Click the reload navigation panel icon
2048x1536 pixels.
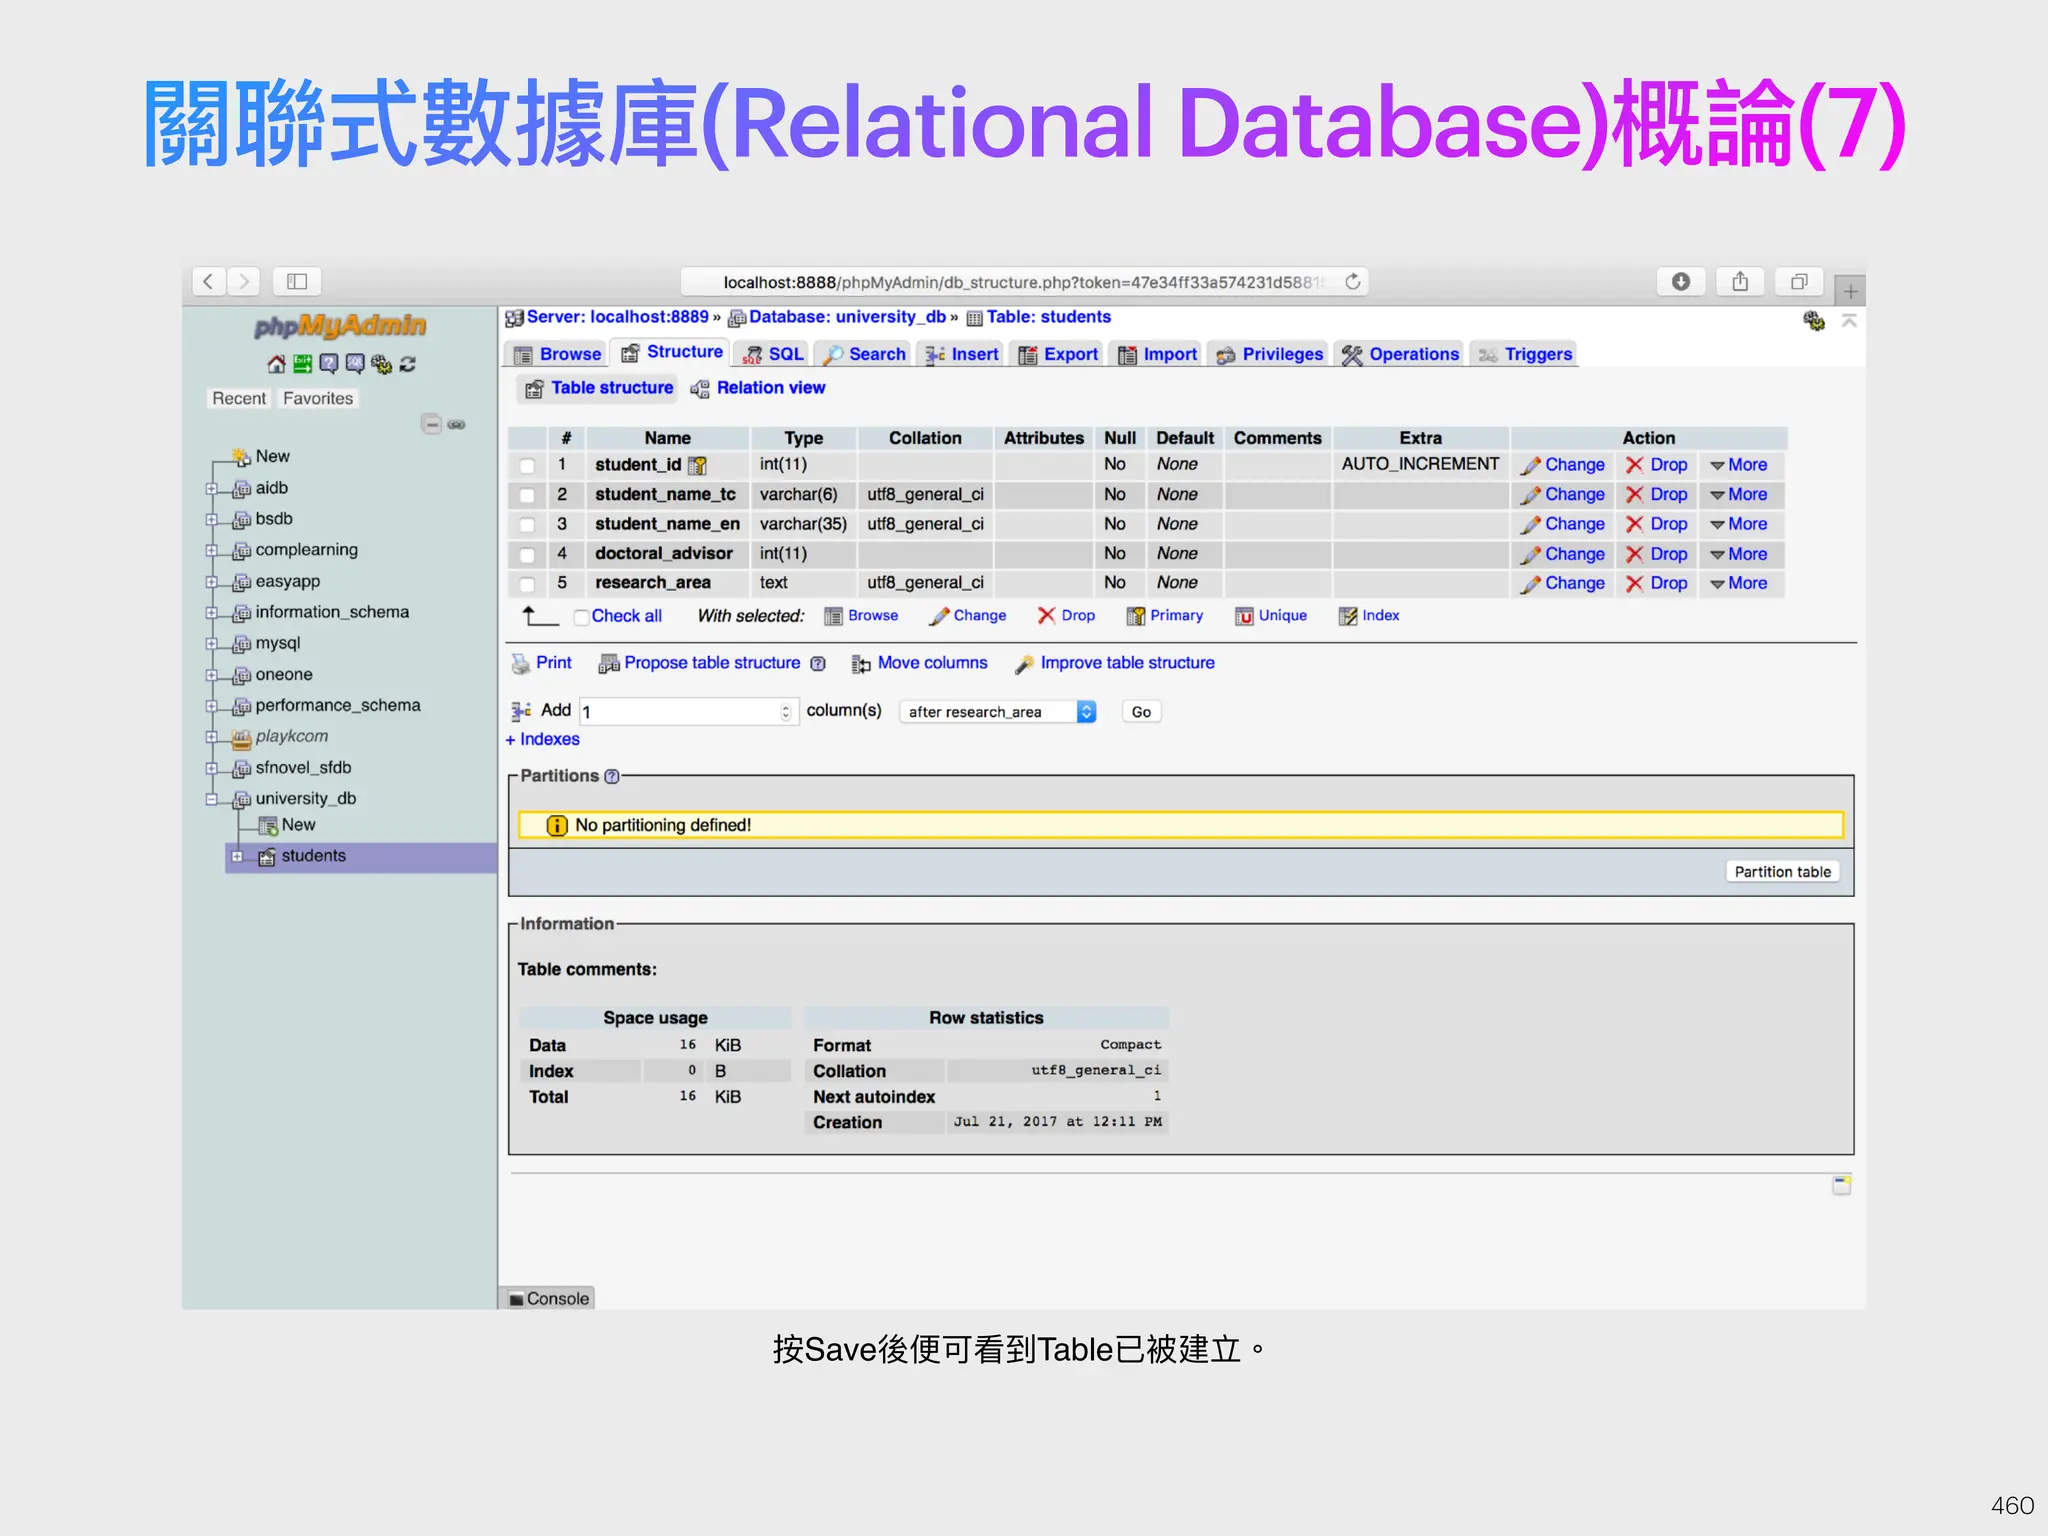point(408,364)
